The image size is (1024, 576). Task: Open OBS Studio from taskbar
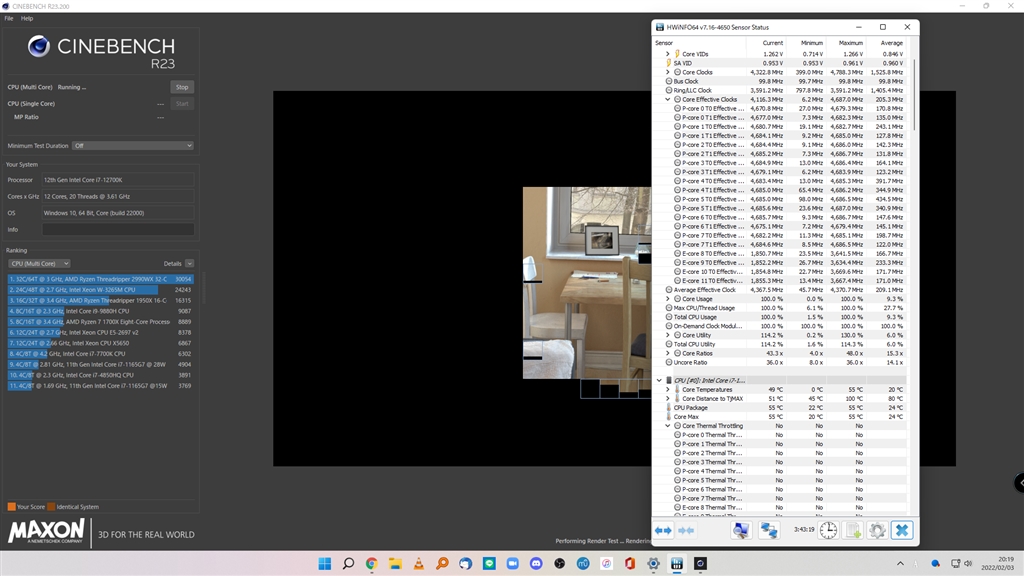click(560, 564)
